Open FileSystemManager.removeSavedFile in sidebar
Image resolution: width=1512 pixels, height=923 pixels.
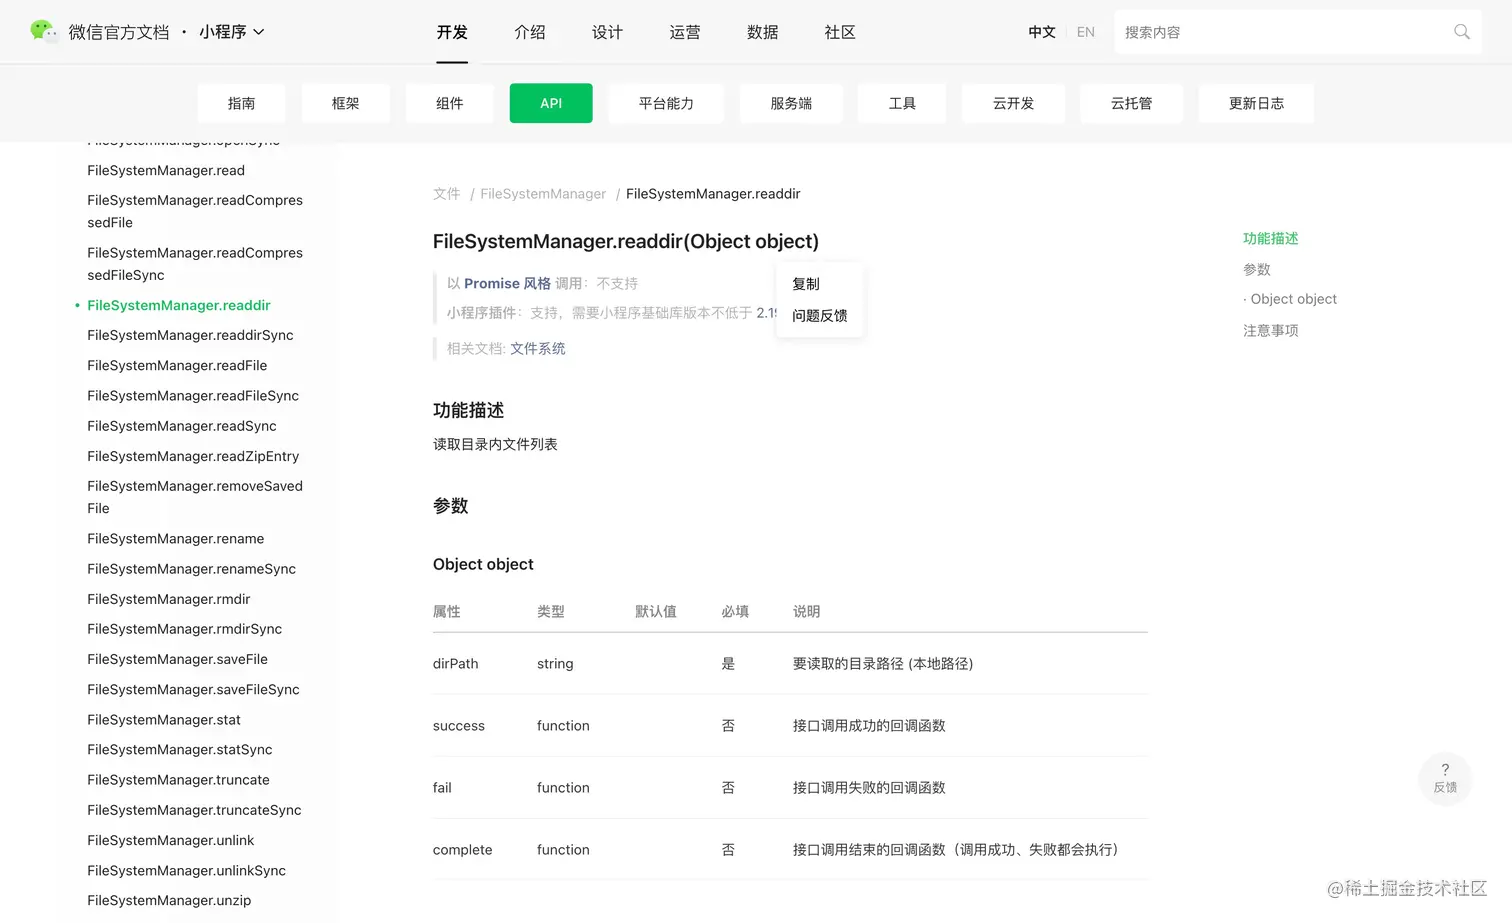coord(195,497)
